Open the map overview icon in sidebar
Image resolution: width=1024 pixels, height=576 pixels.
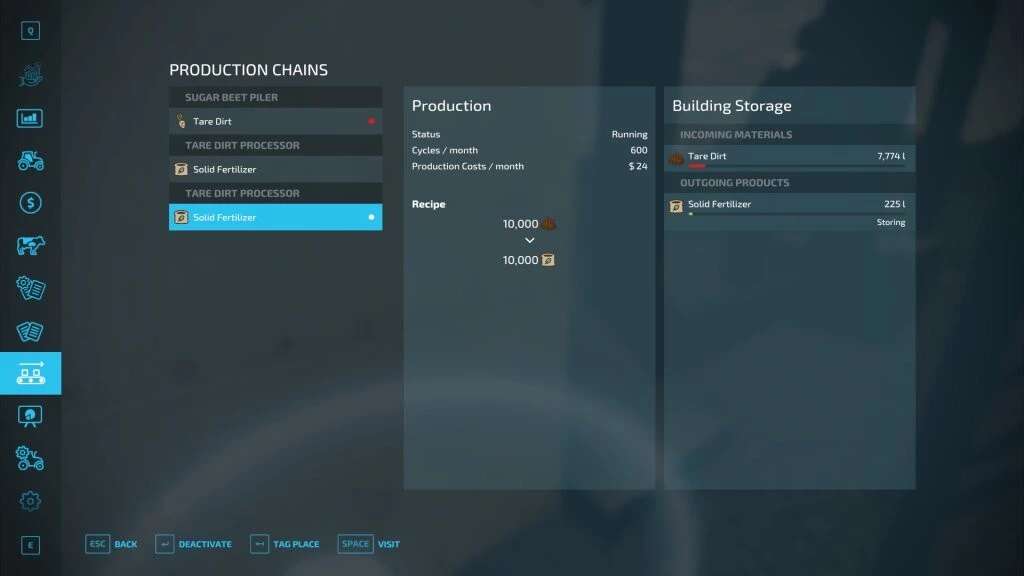pyautogui.click(x=30, y=74)
